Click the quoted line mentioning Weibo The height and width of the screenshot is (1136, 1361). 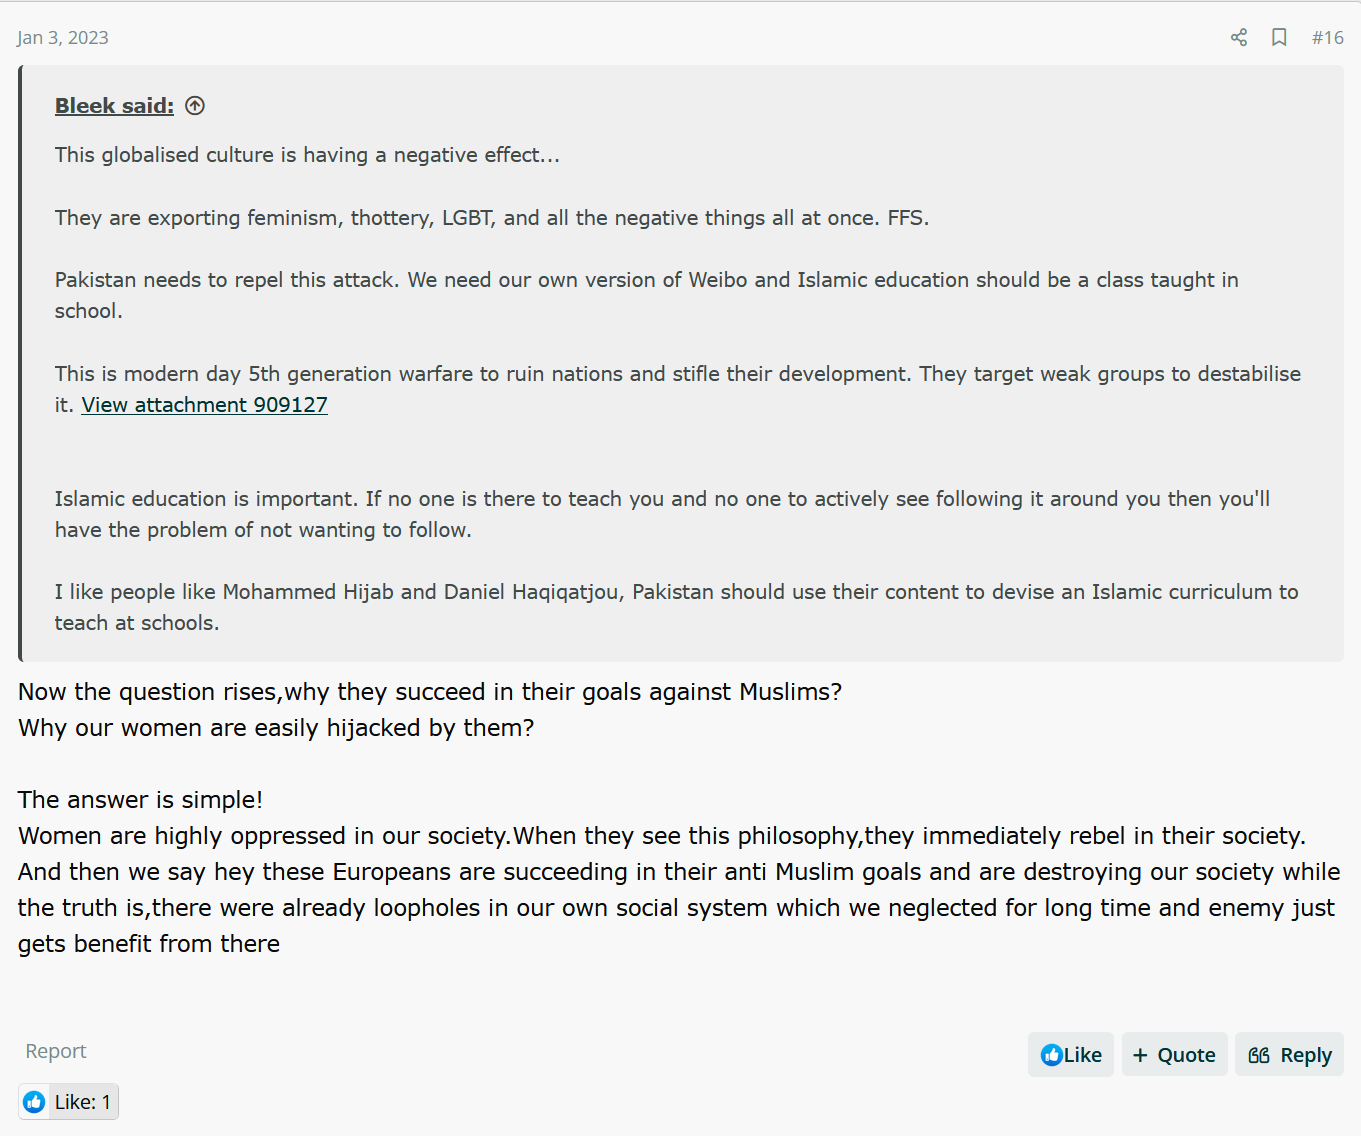647,295
